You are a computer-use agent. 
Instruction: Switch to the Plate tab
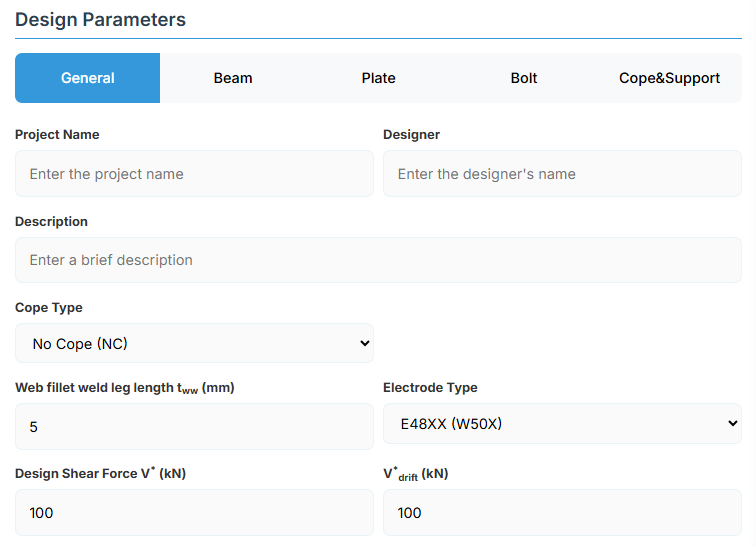point(378,78)
